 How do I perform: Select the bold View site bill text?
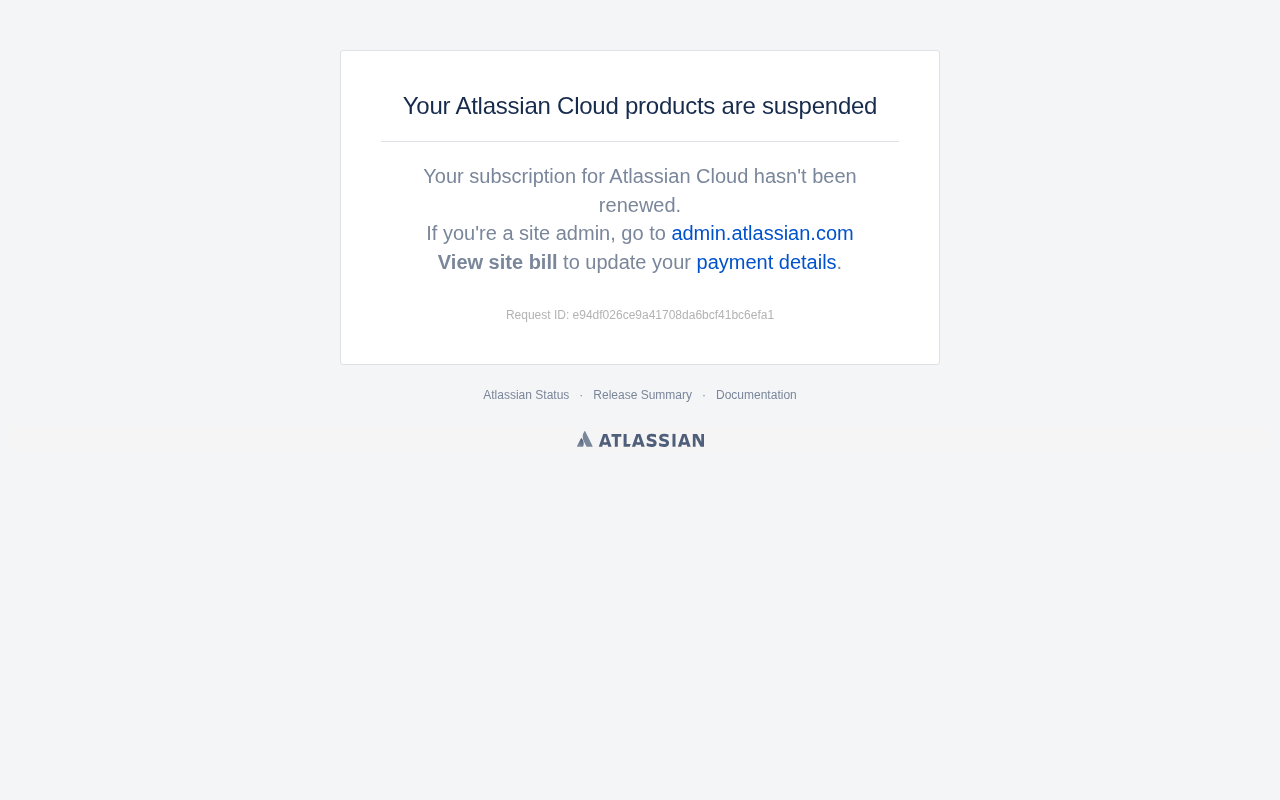(x=497, y=262)
